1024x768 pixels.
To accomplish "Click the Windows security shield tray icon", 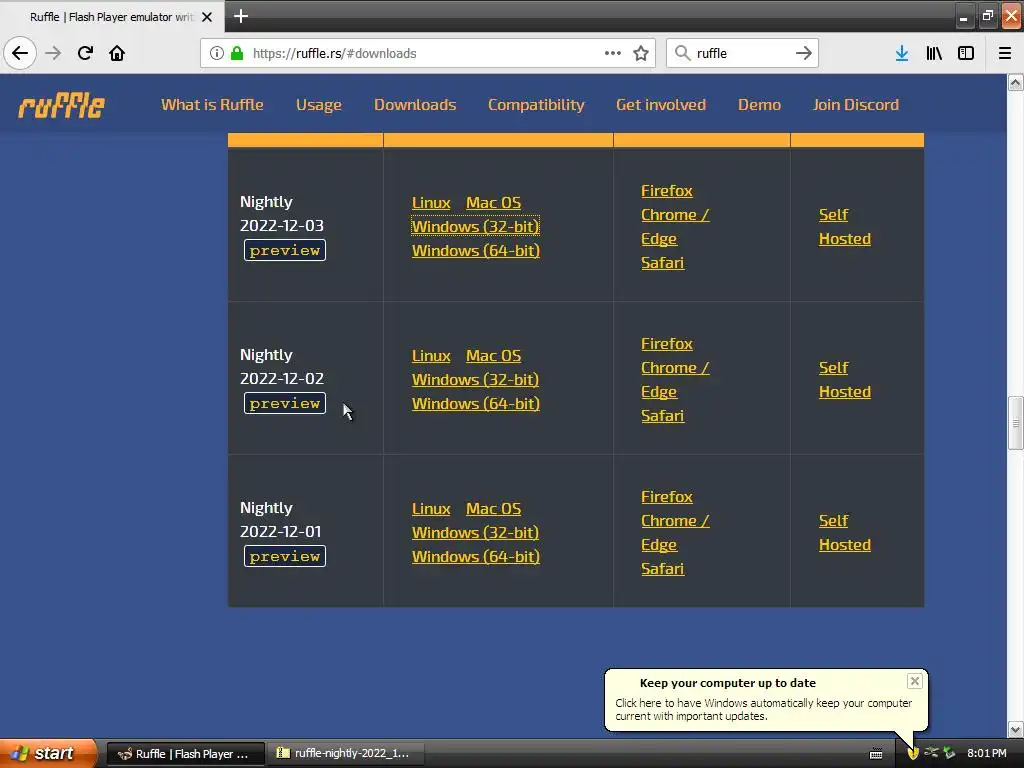I will click(x=913, y=753).
